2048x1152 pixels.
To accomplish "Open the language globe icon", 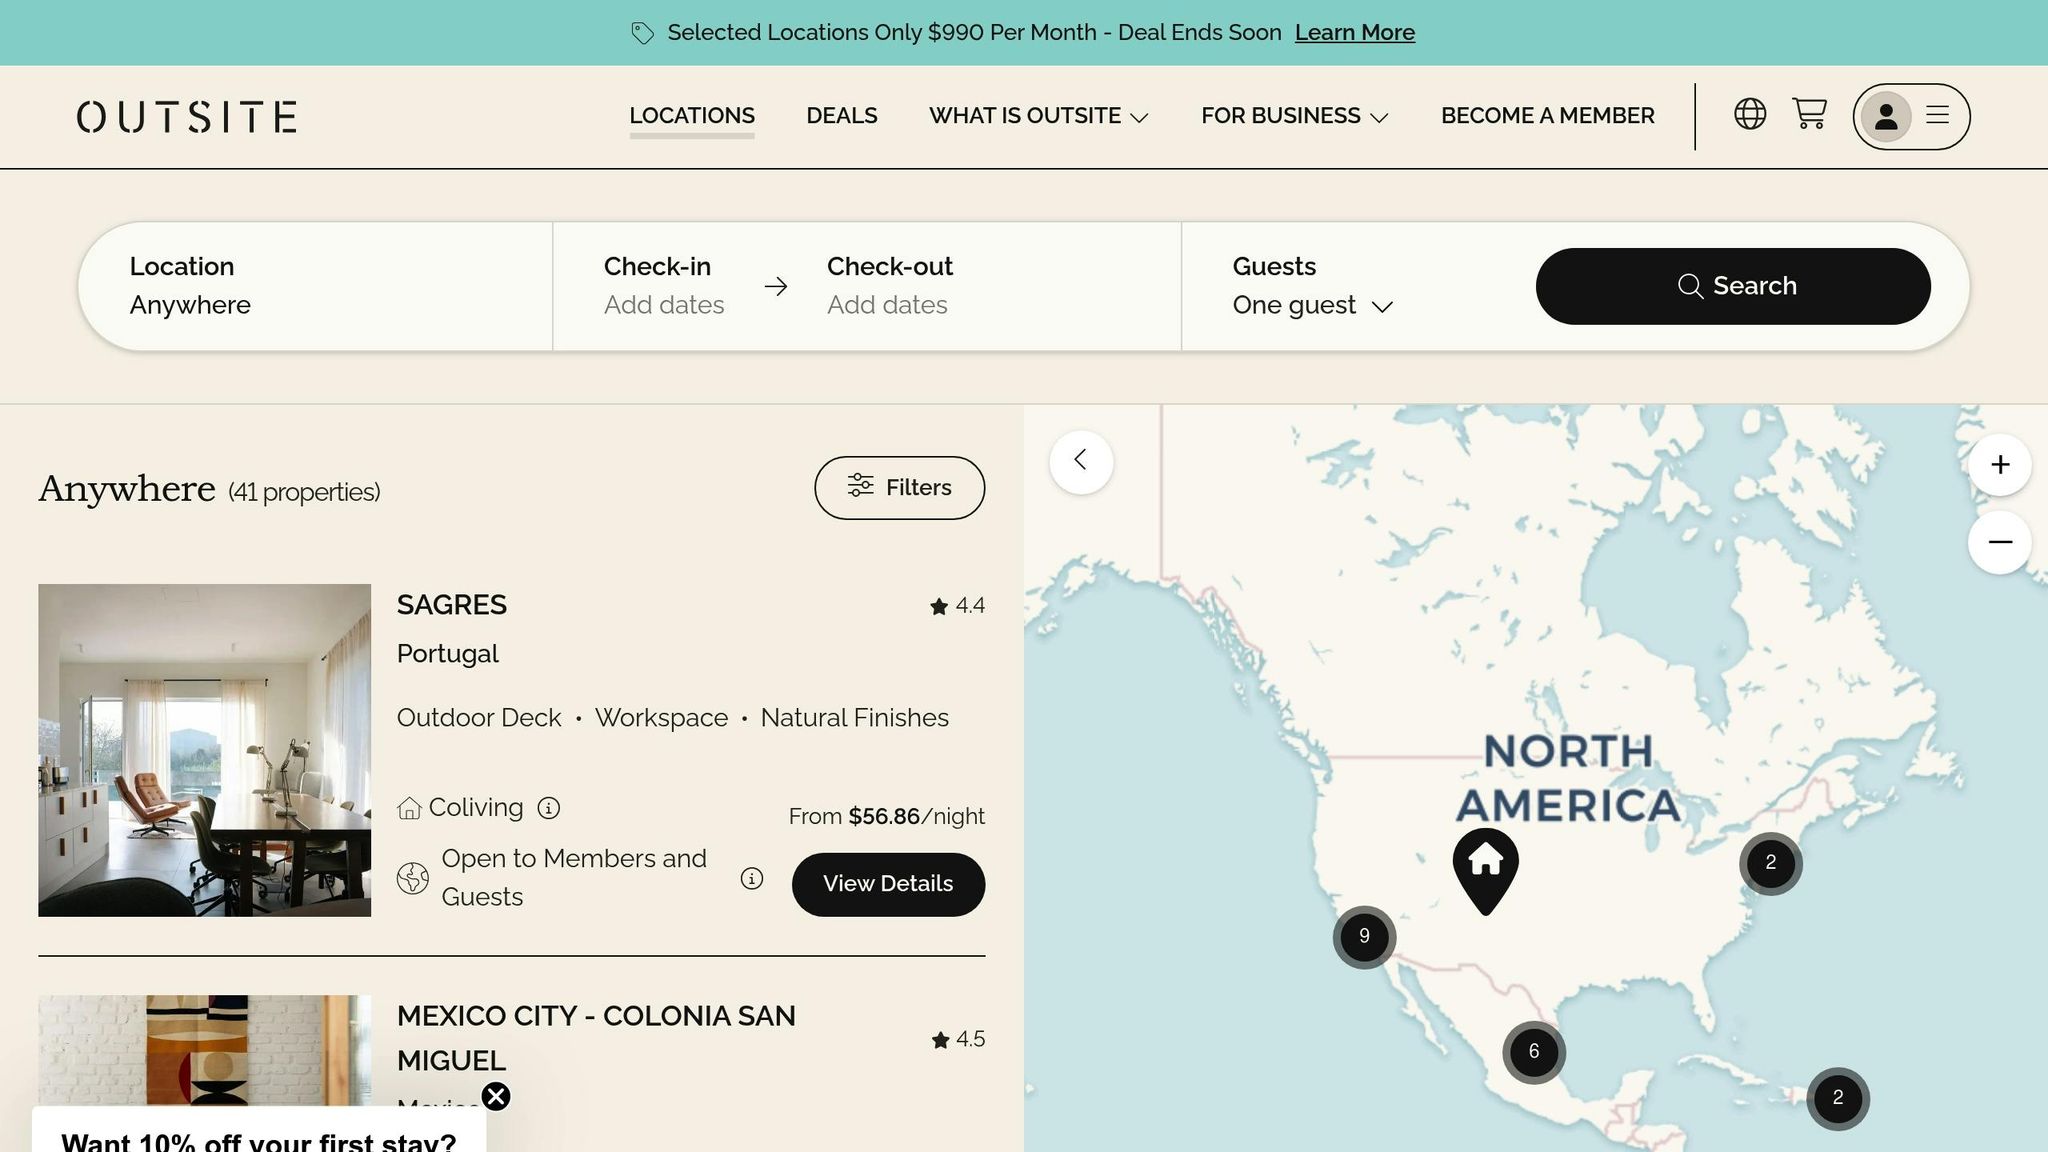I will 1749,114.
